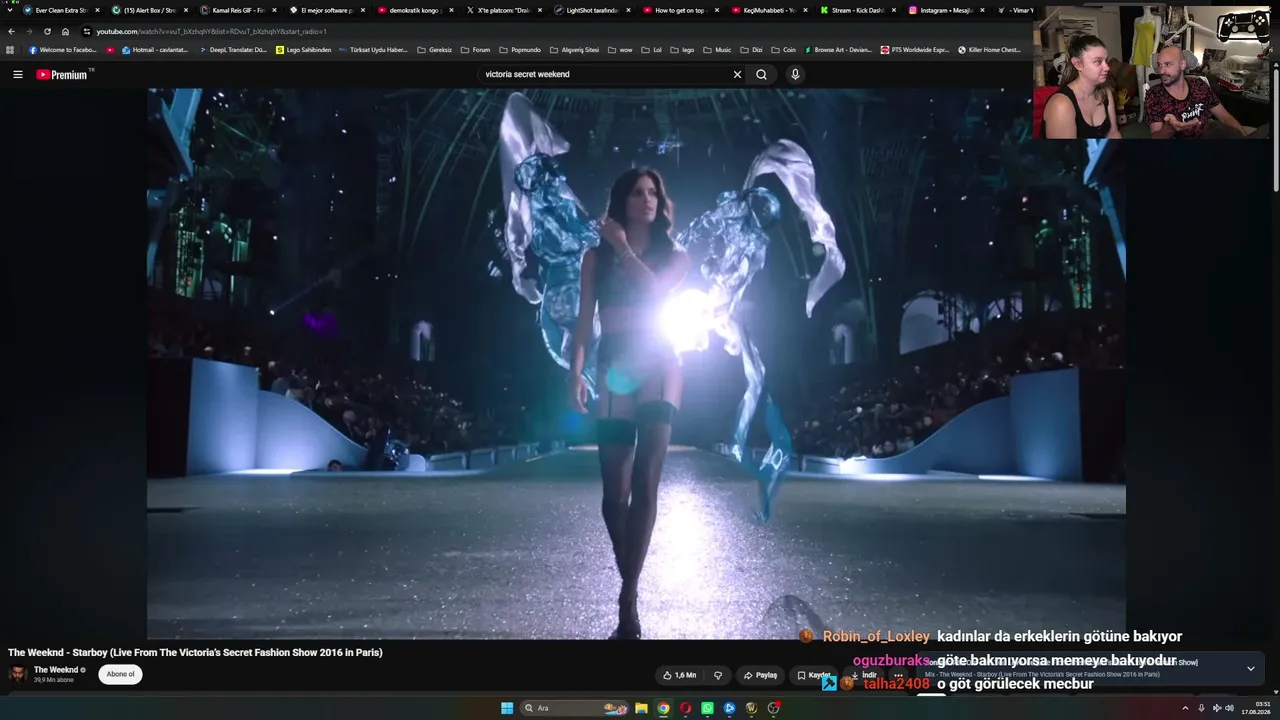Close the "Ever Clean Extra" tab

97,10
